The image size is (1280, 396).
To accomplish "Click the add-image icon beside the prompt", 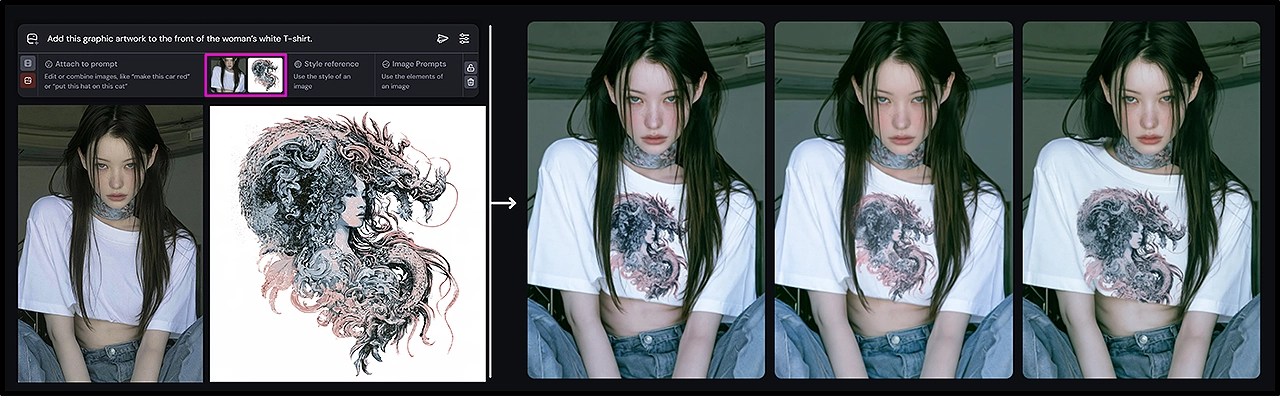I will click(x=32, y=38).
